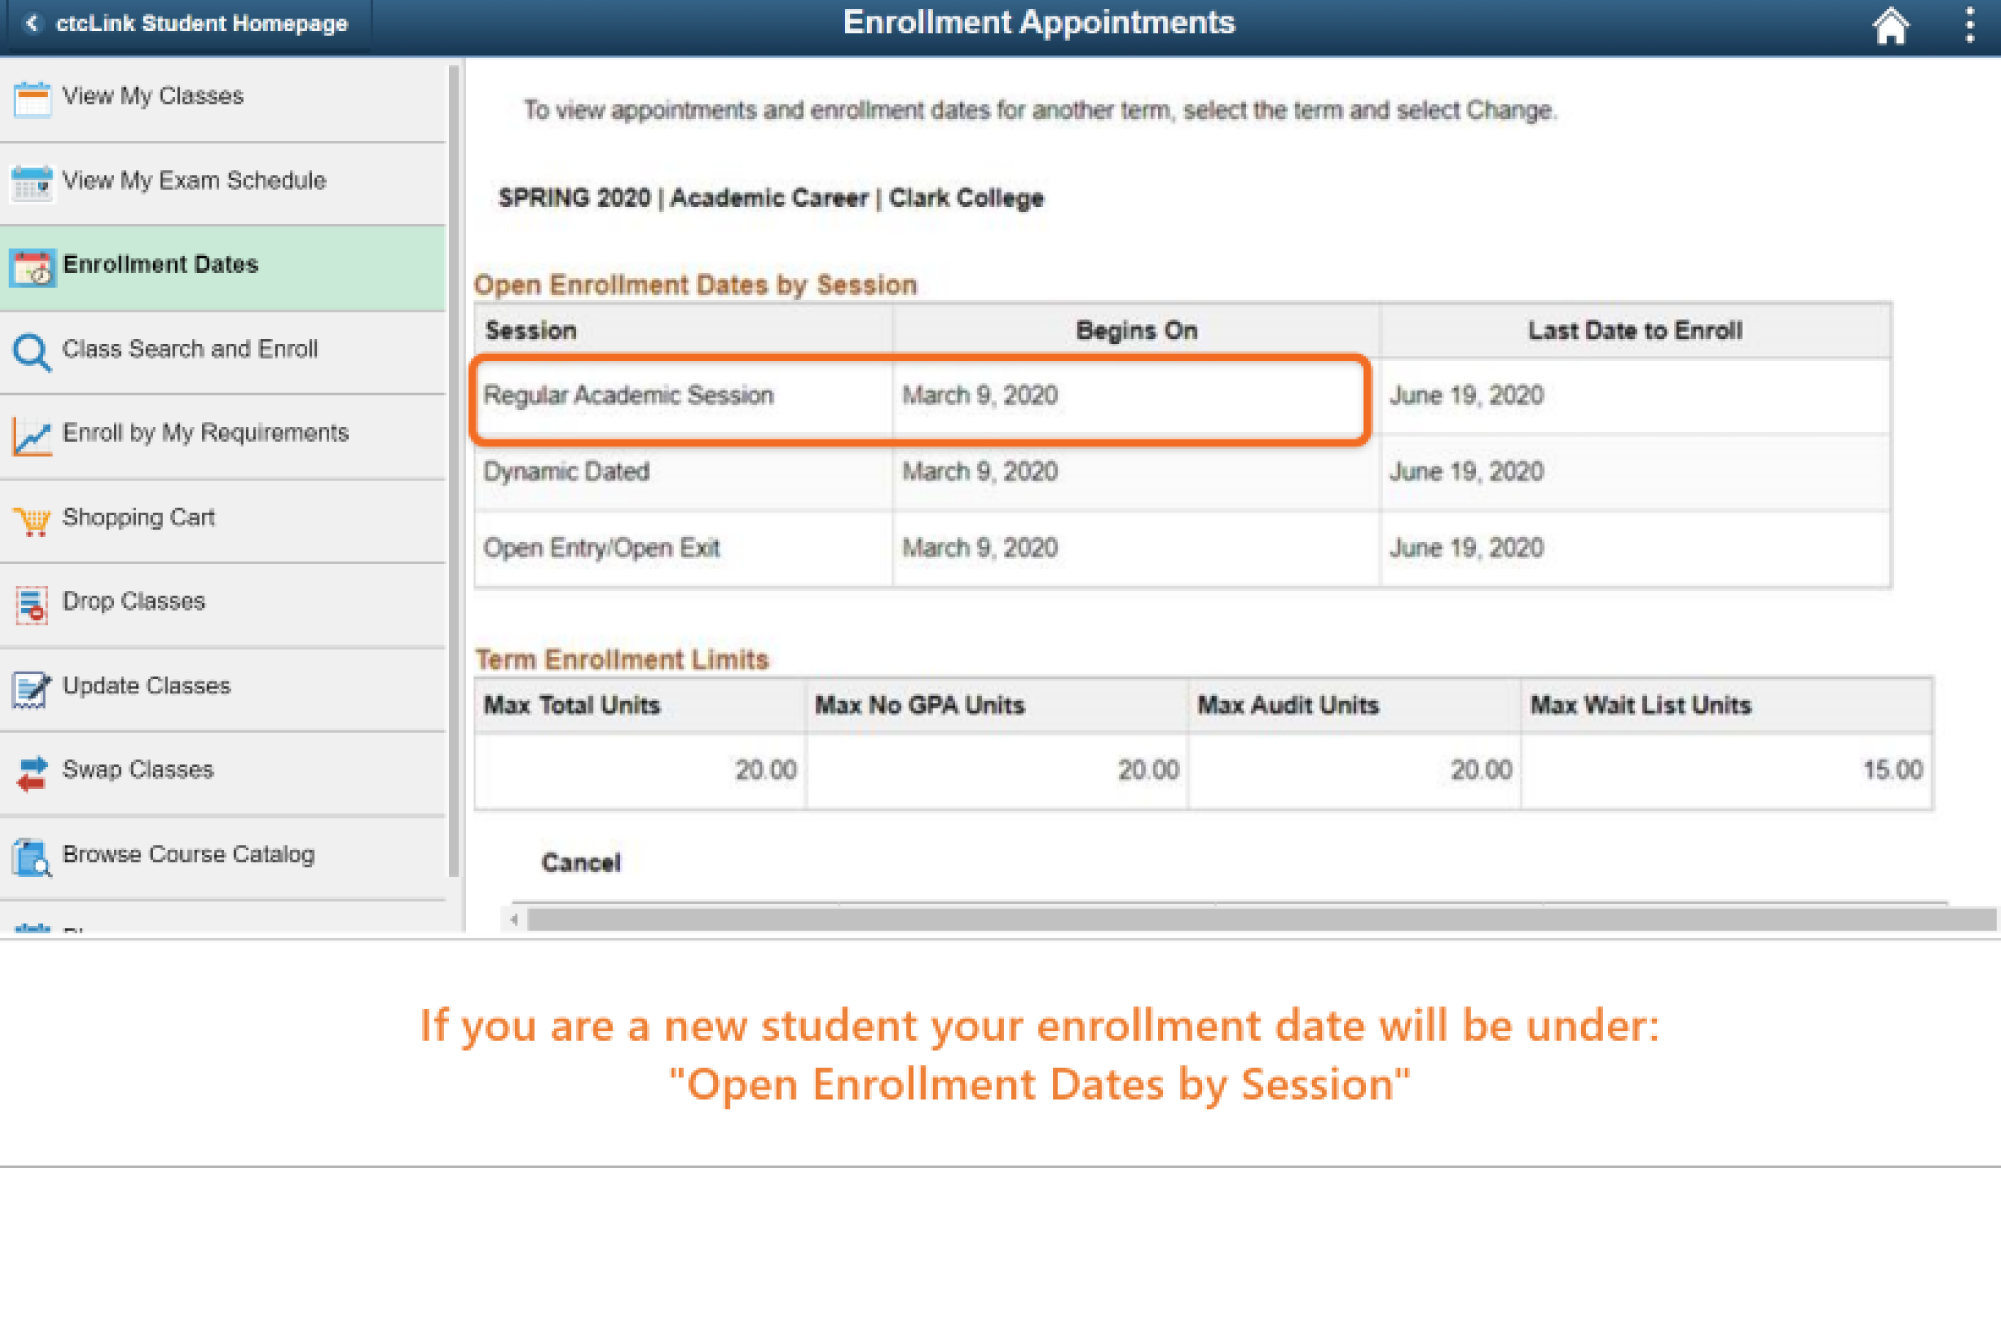The width and height of the screenshot is (2001, 1329).
Task: Click the Browse Course Catalog icon
Action: click(x=31, y=857)
